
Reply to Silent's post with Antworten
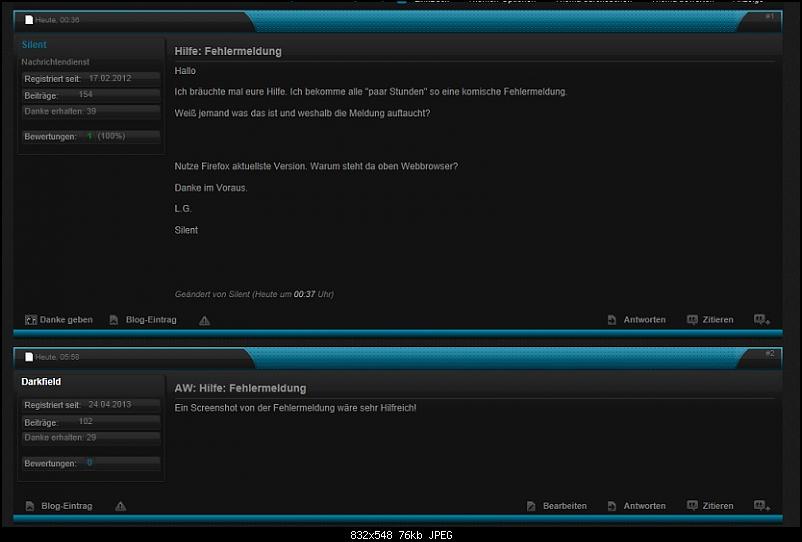(636, 320)
